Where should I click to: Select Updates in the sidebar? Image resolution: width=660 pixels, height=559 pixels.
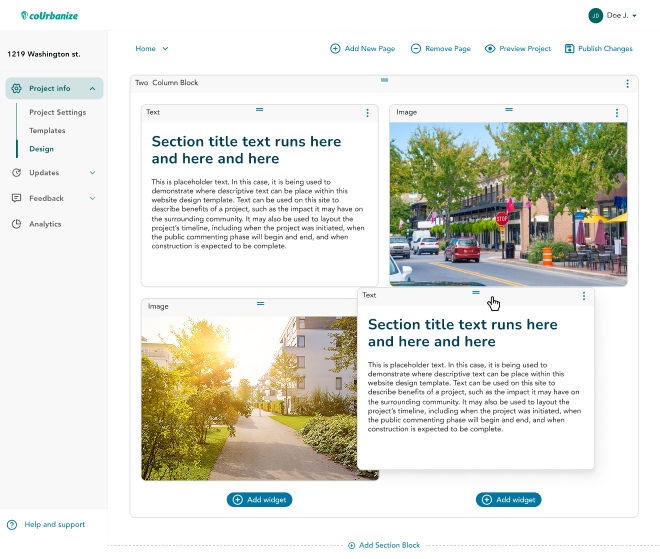click(44, 173)
